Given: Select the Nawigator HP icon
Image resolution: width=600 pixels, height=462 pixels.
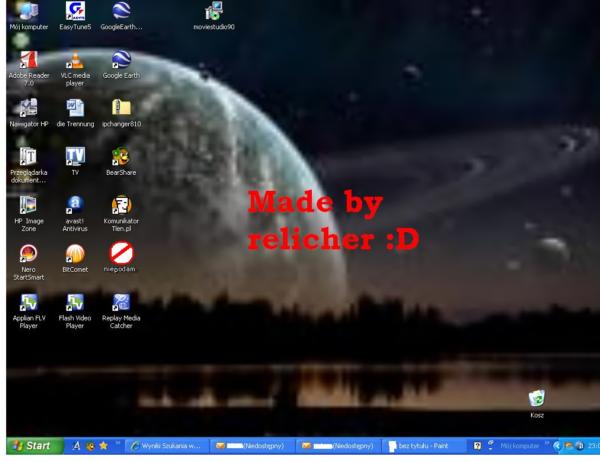Looking at the screenshot, I should 29,113.
